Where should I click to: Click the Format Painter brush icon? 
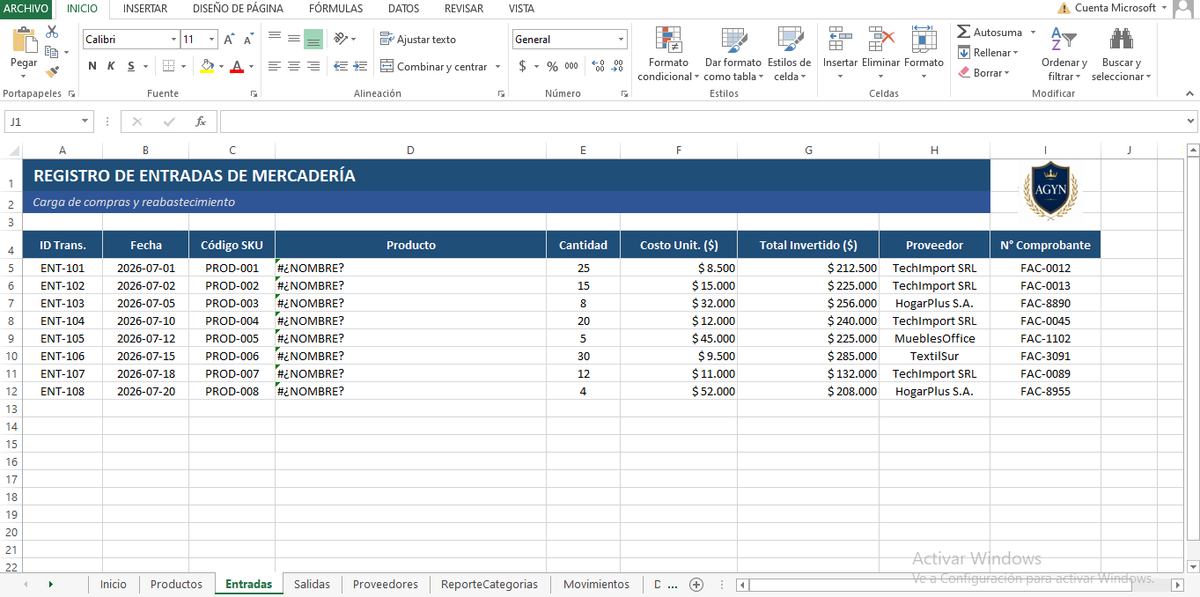(x=52, y=71)
